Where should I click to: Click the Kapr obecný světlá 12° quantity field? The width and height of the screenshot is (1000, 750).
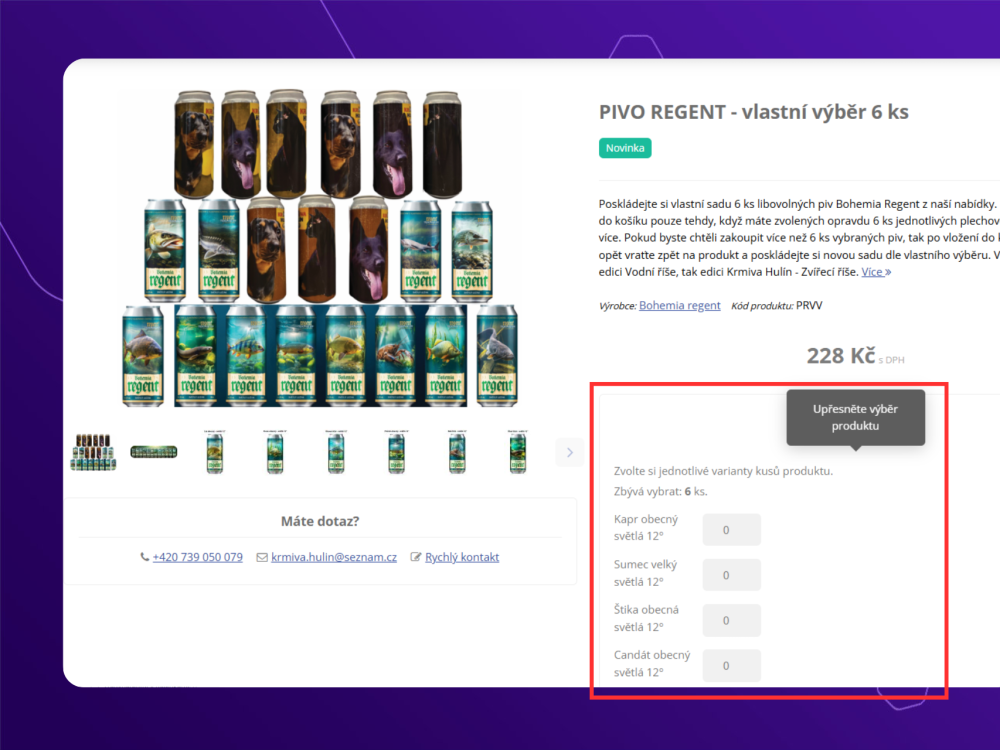[x=732, y=530]
